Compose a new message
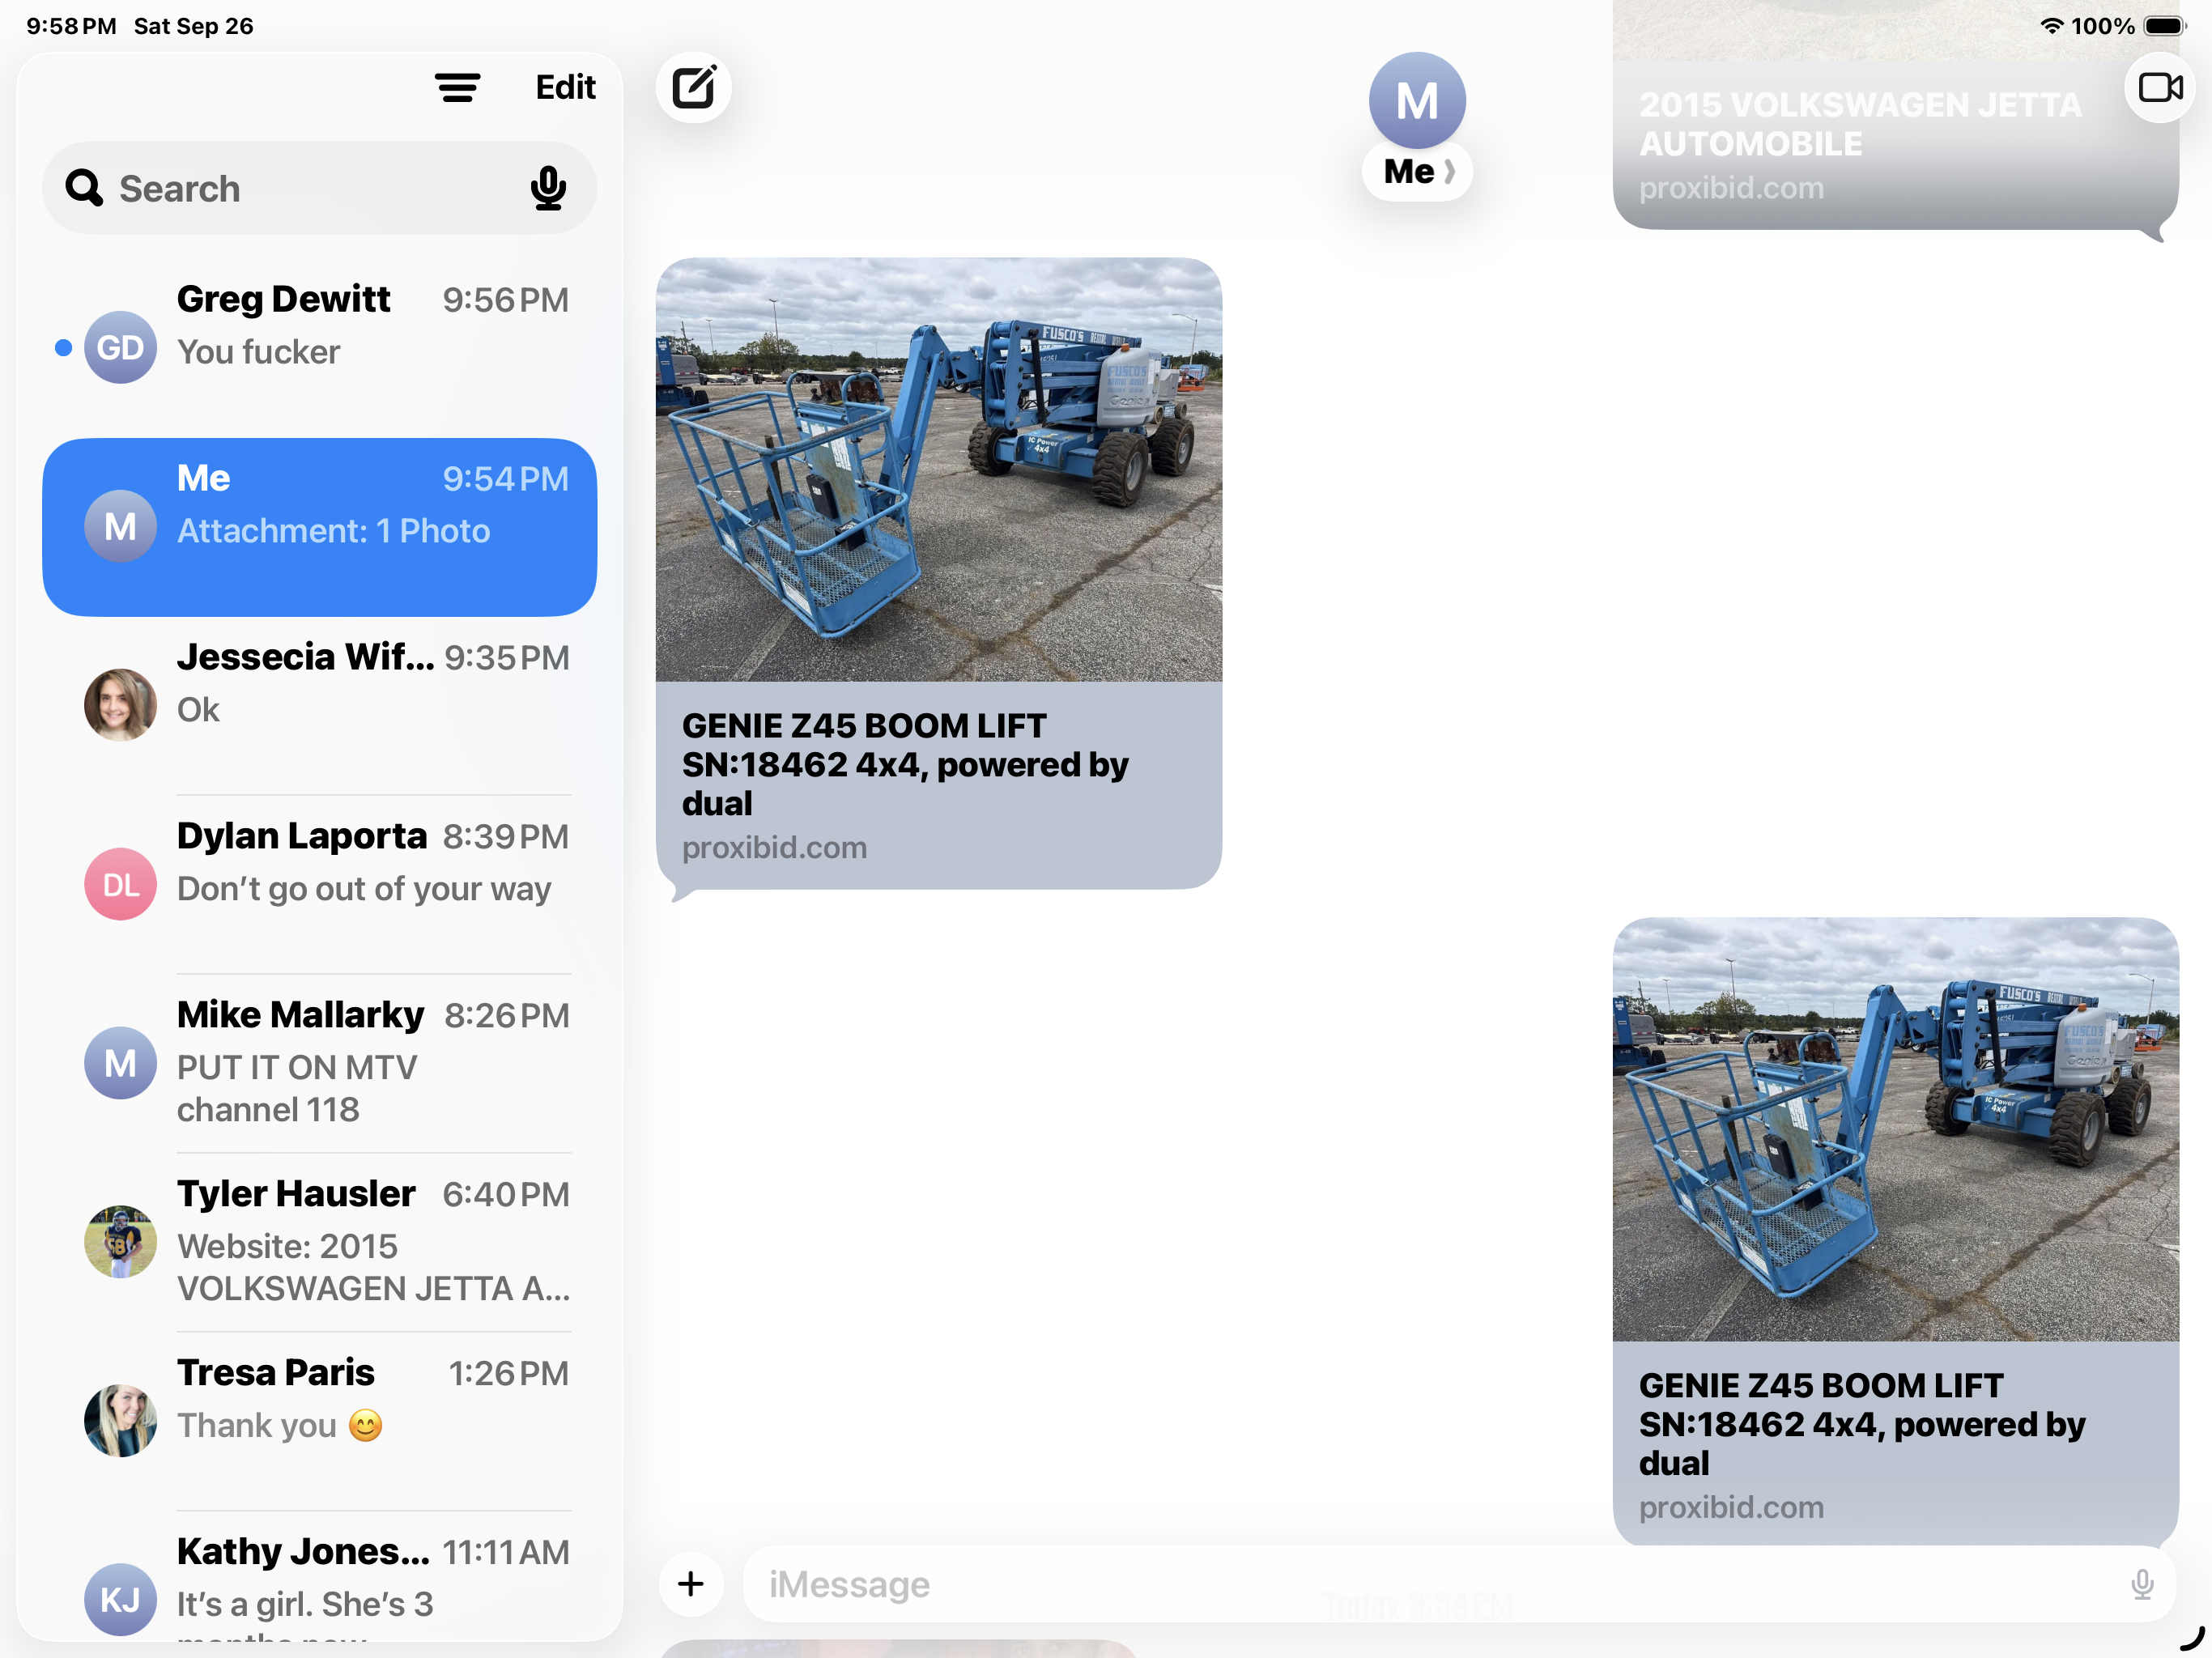Screen dimensions: 2212x1658 694,88
